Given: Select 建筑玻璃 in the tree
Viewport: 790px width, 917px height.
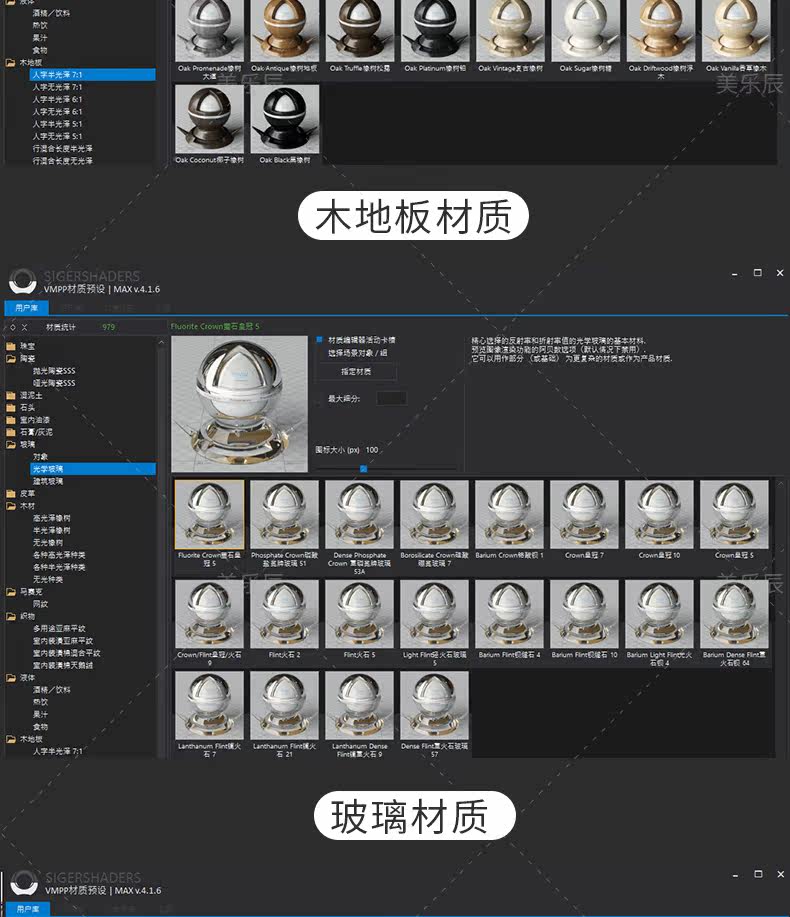Looking at the screenshot, I should [x=48, y=481].
